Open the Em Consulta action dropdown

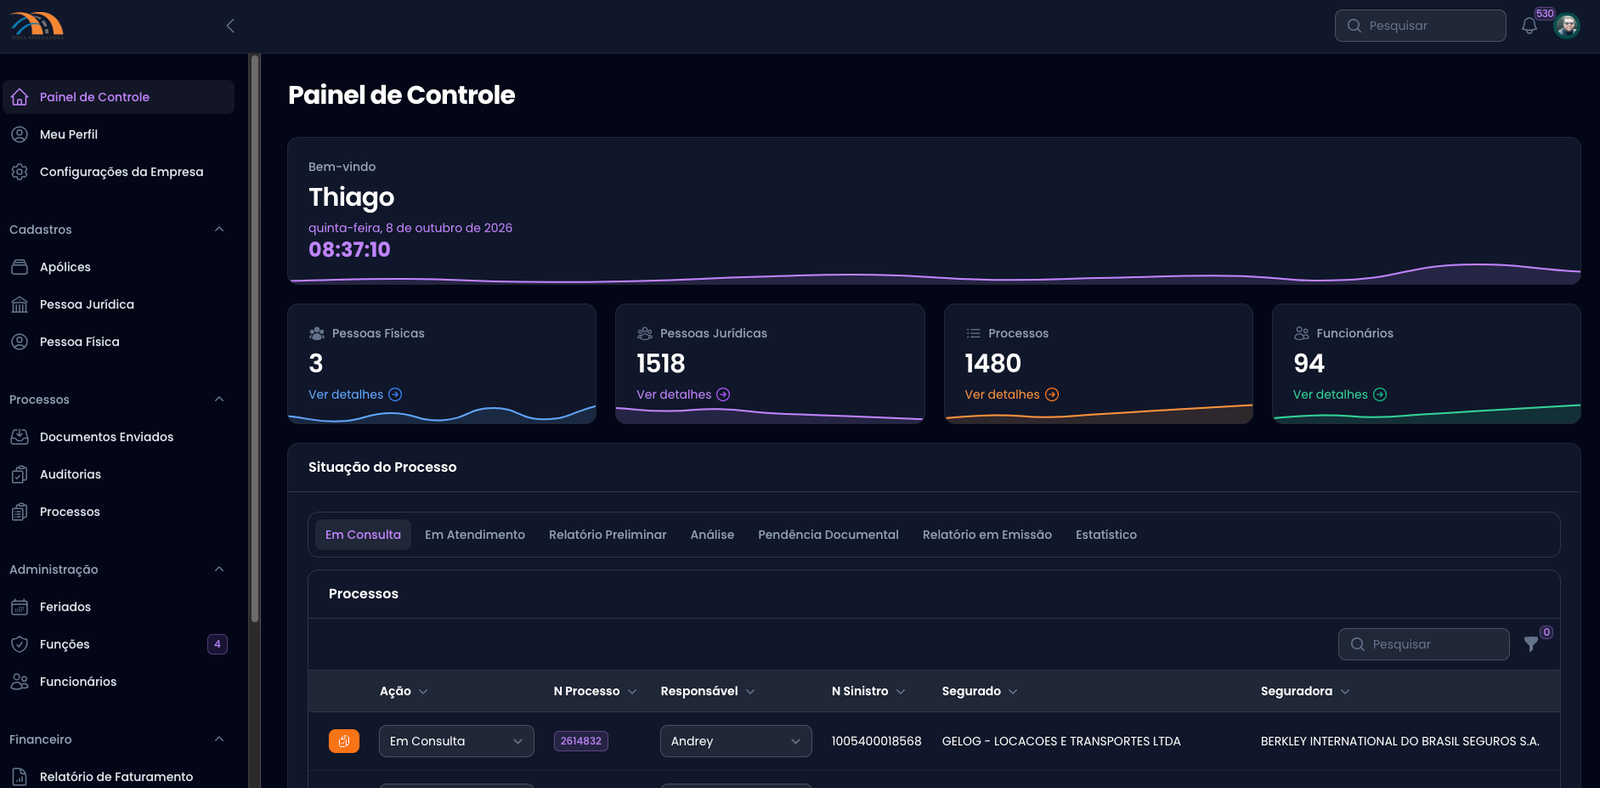point(456,741)
